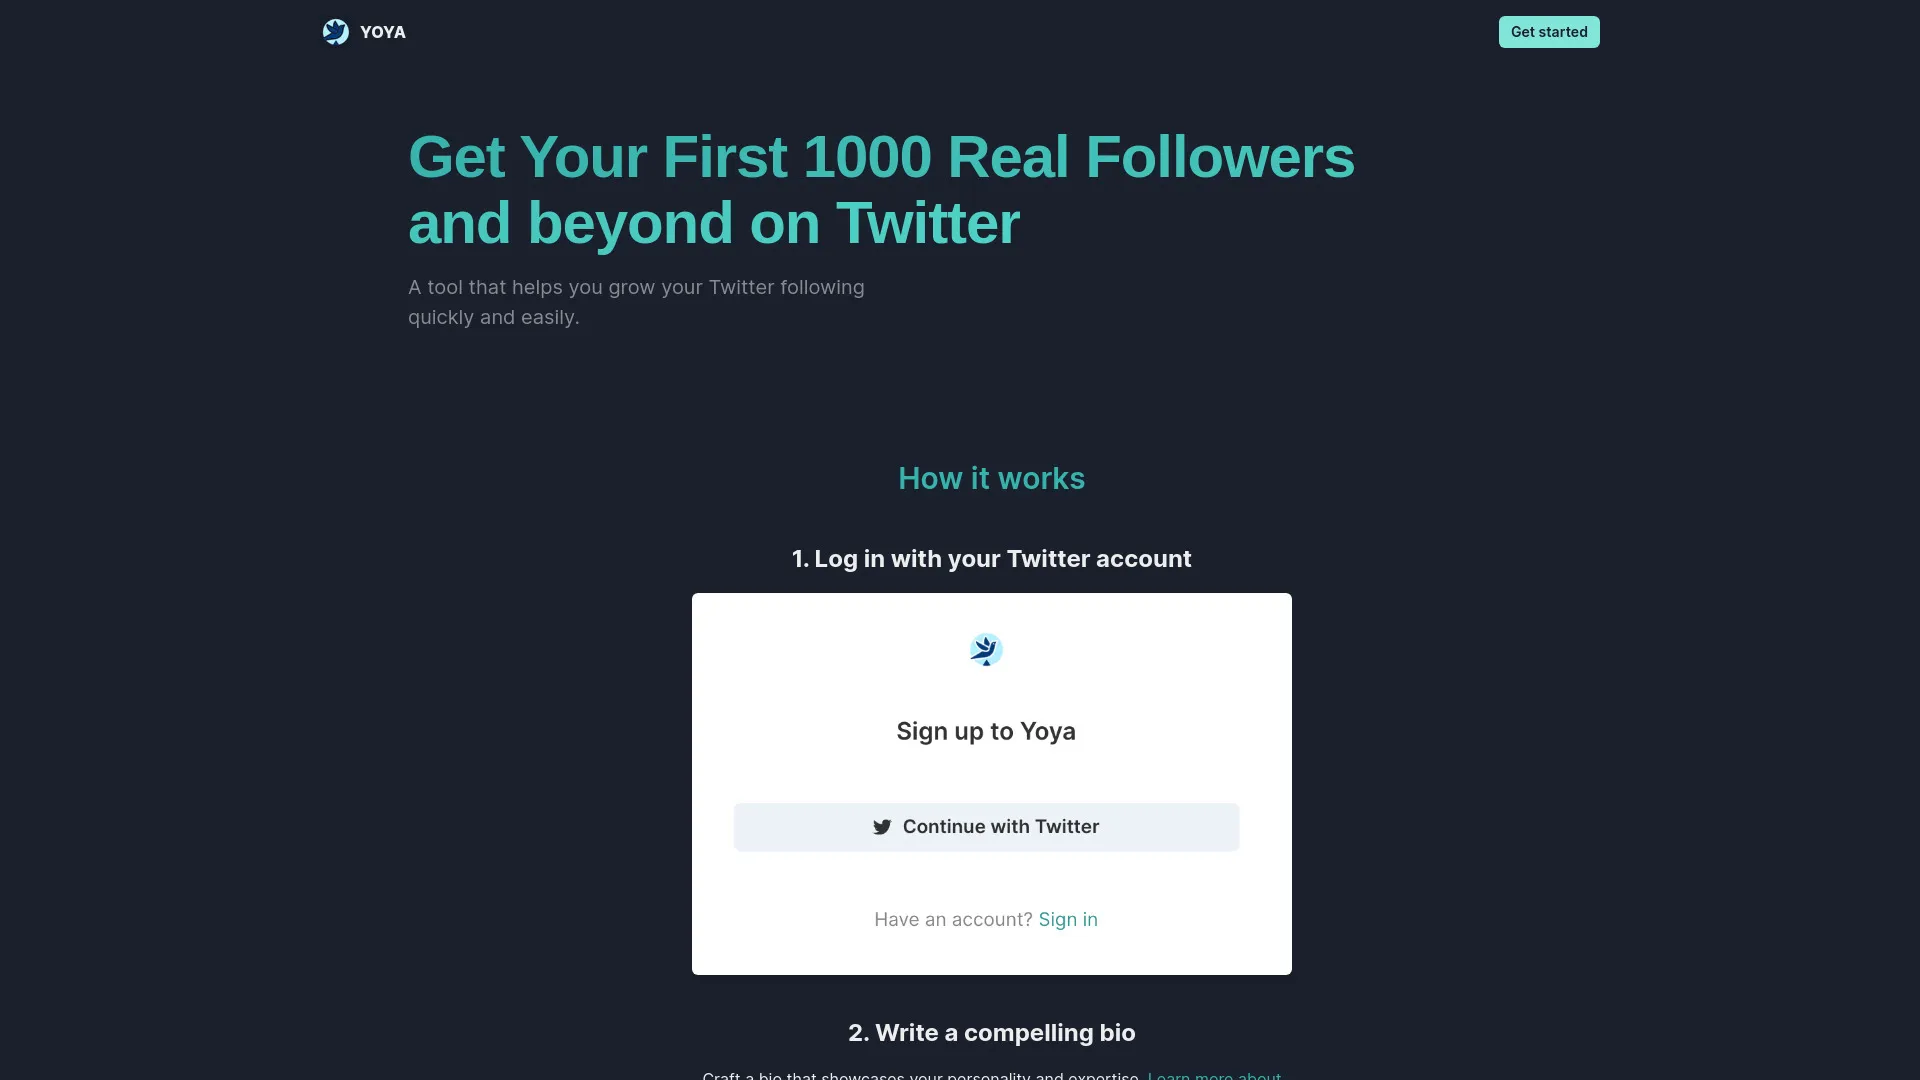
Task: Click the subtitle about growing your Twitter following
Action: (x=636, y=302)
